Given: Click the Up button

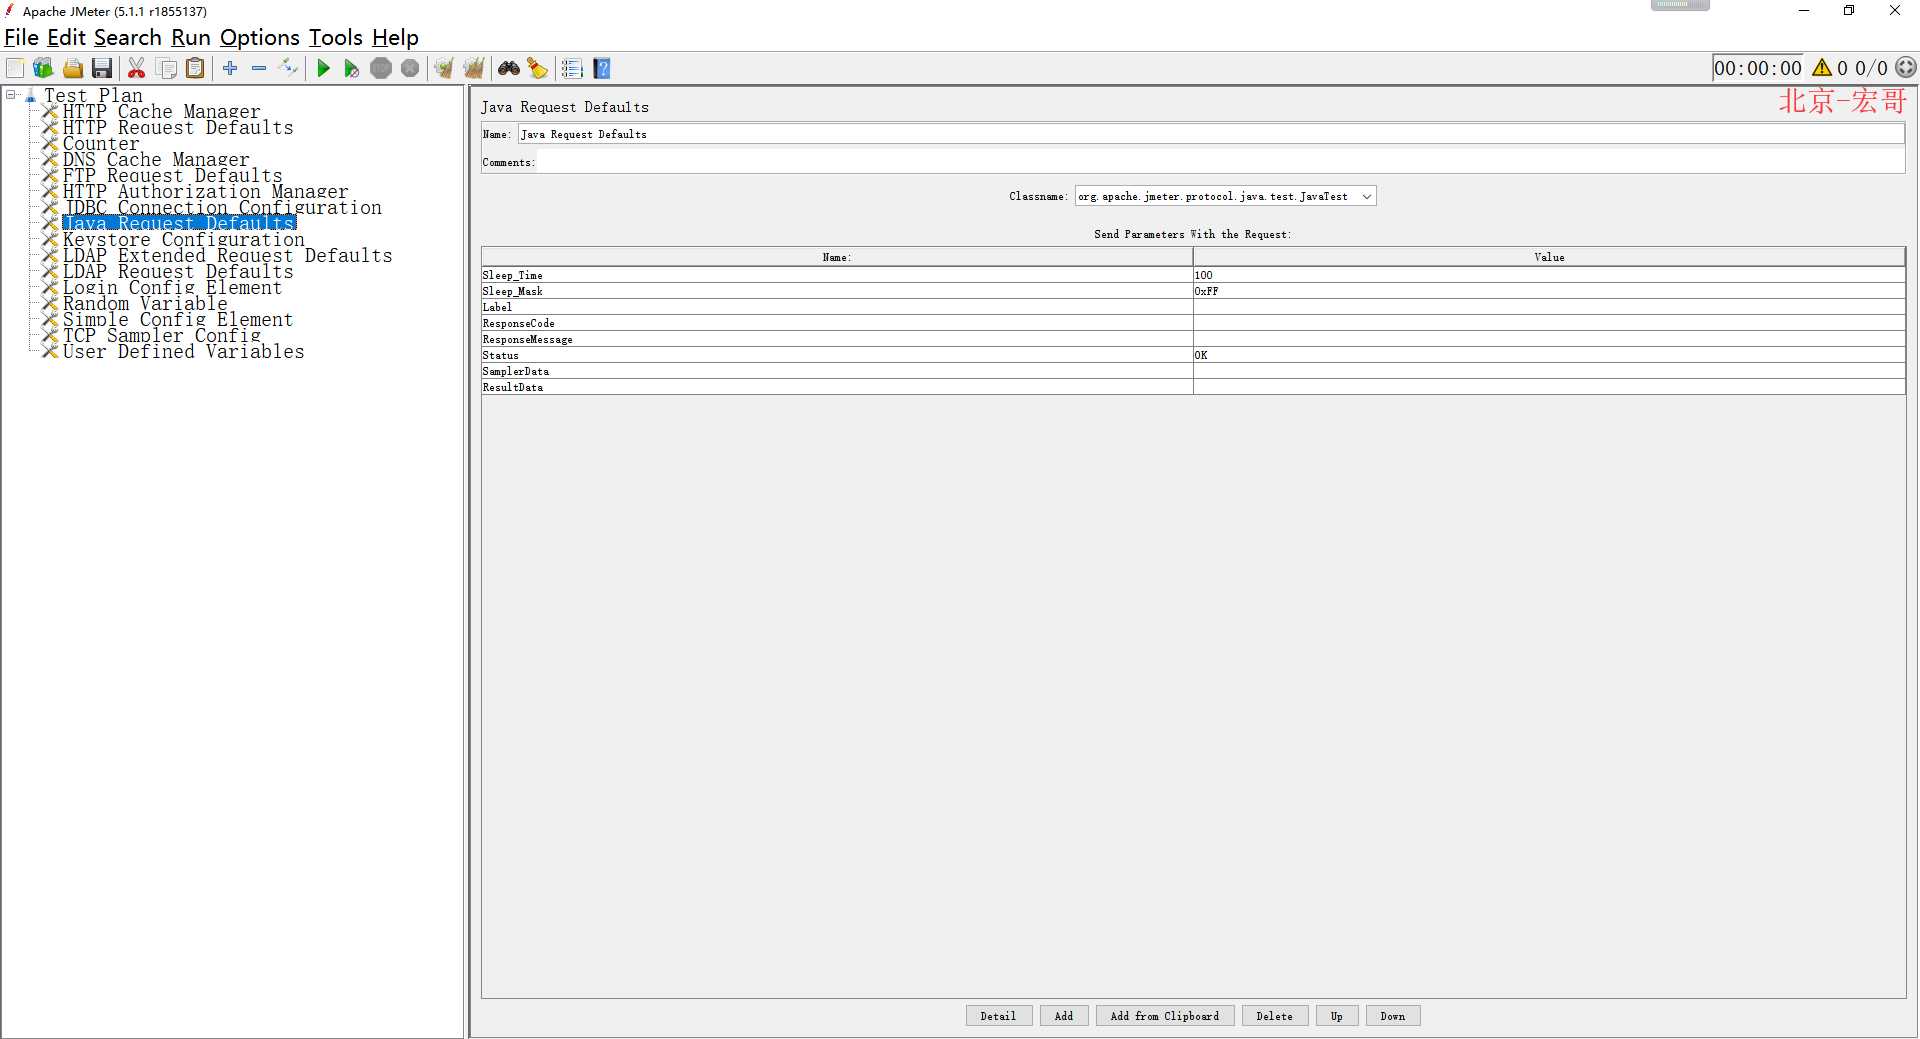Looking at the screenshot, I should 1337,1016.
